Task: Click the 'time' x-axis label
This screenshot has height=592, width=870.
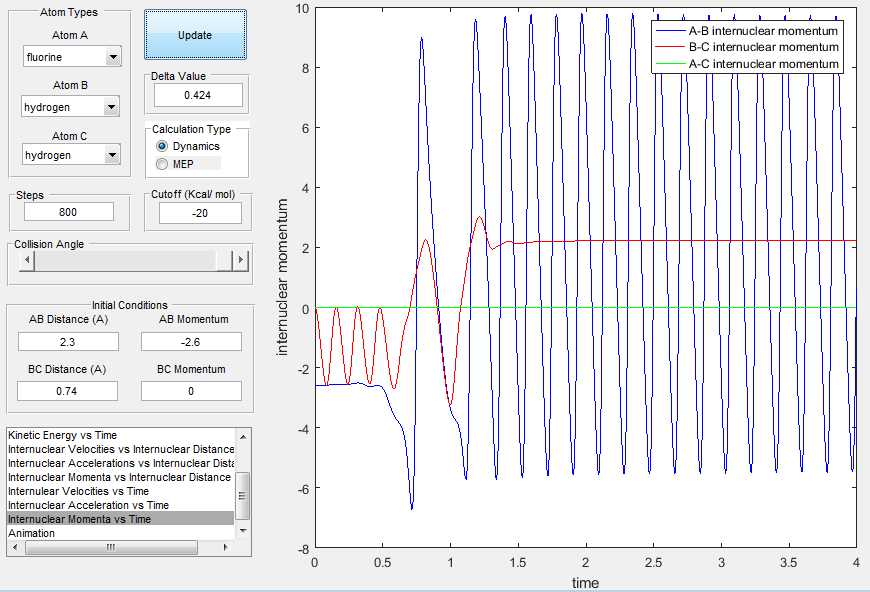Action: (585, 583)
